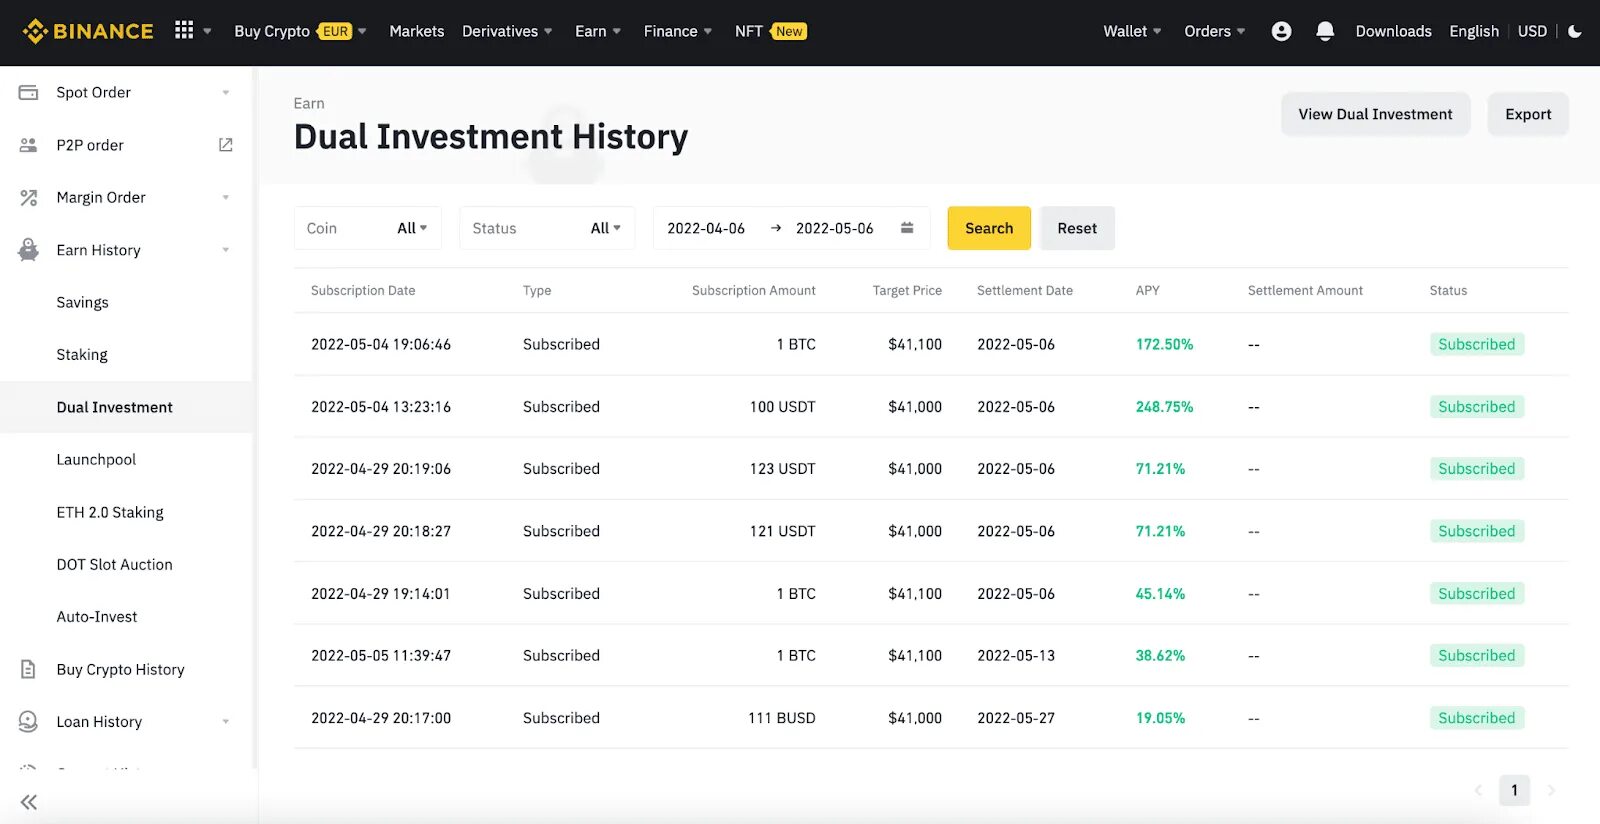
Task: Open the Derivatives menu
Action: click(507, 31)
